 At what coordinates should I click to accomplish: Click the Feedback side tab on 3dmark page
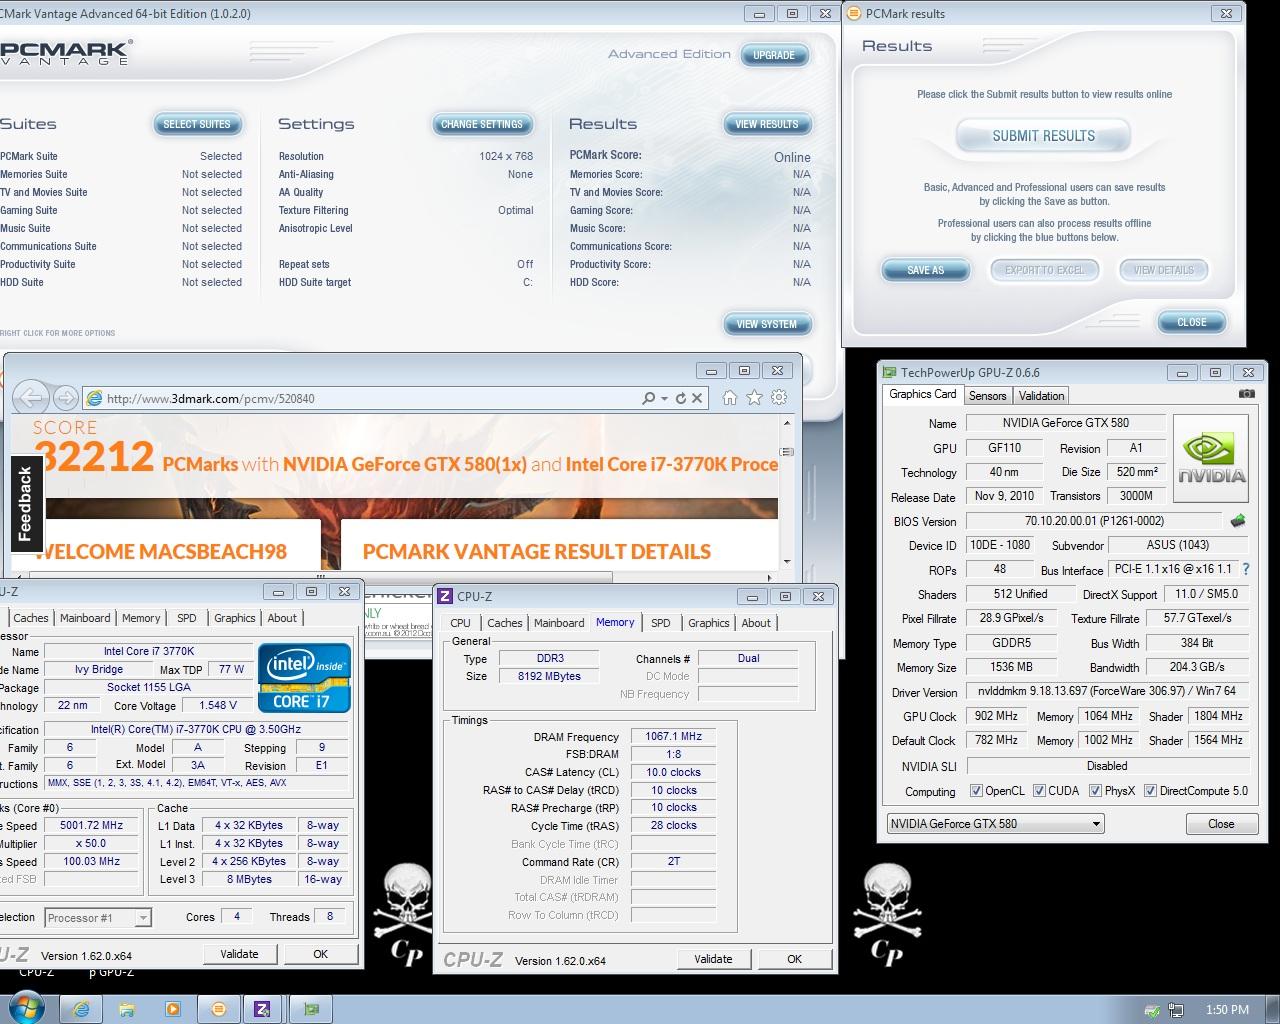coord(25,503)
